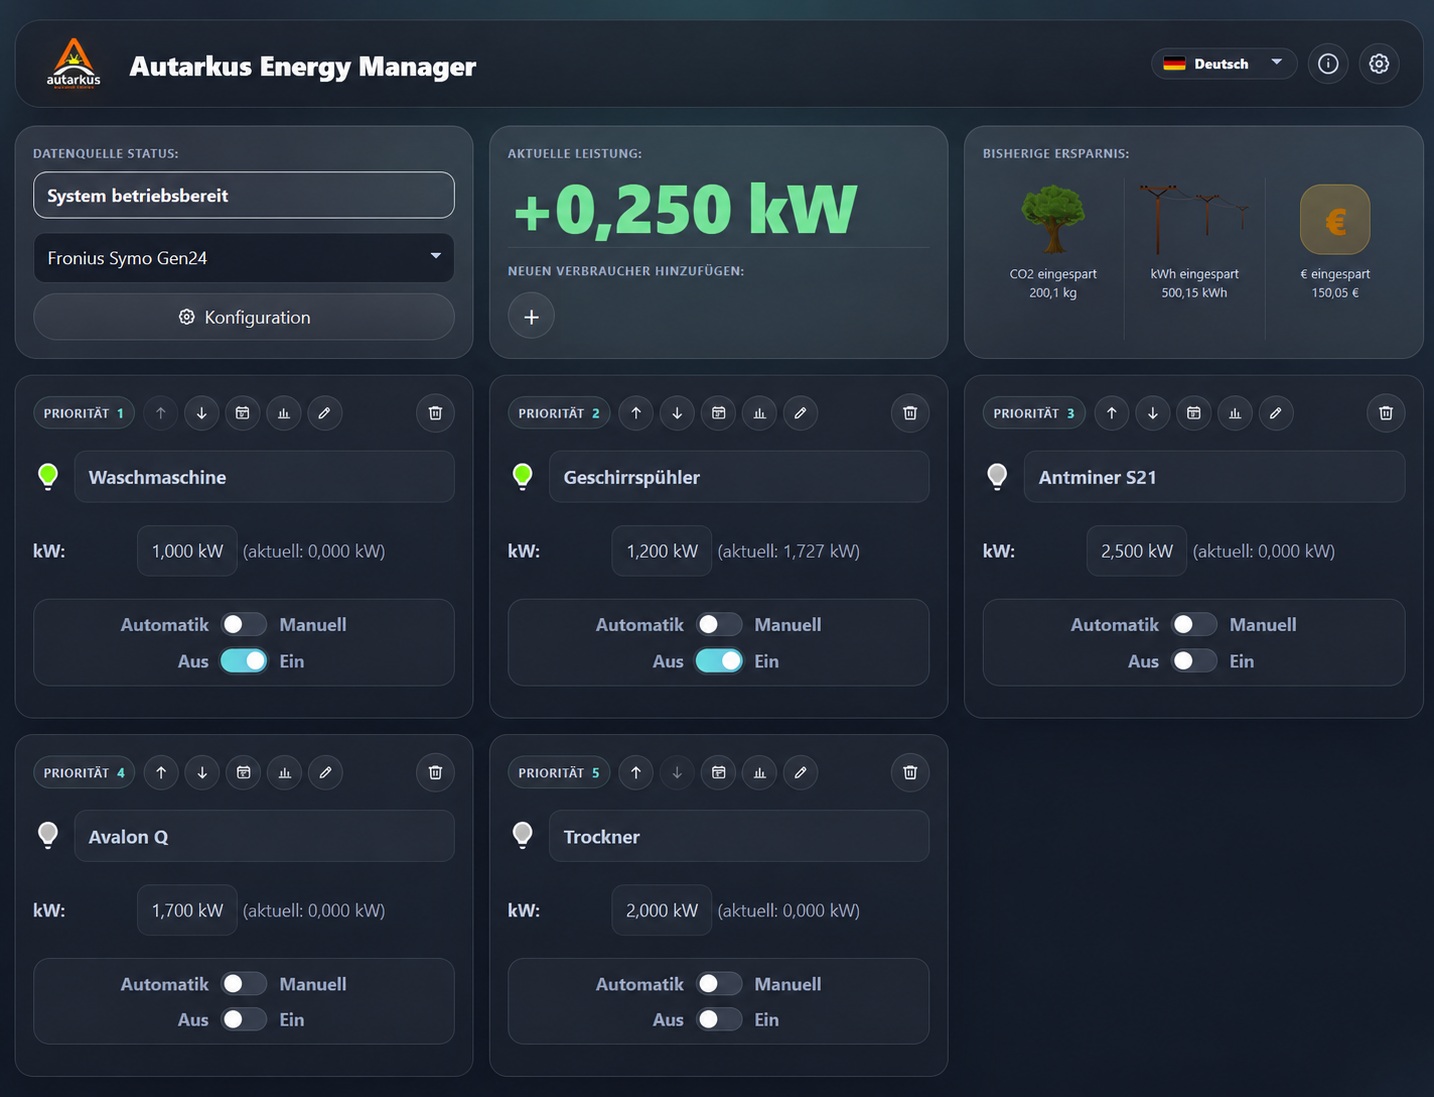The height and width of the screenshot is (1097, 1434).
Task: Add a new consumer with plus button
Action: (531, 316)
